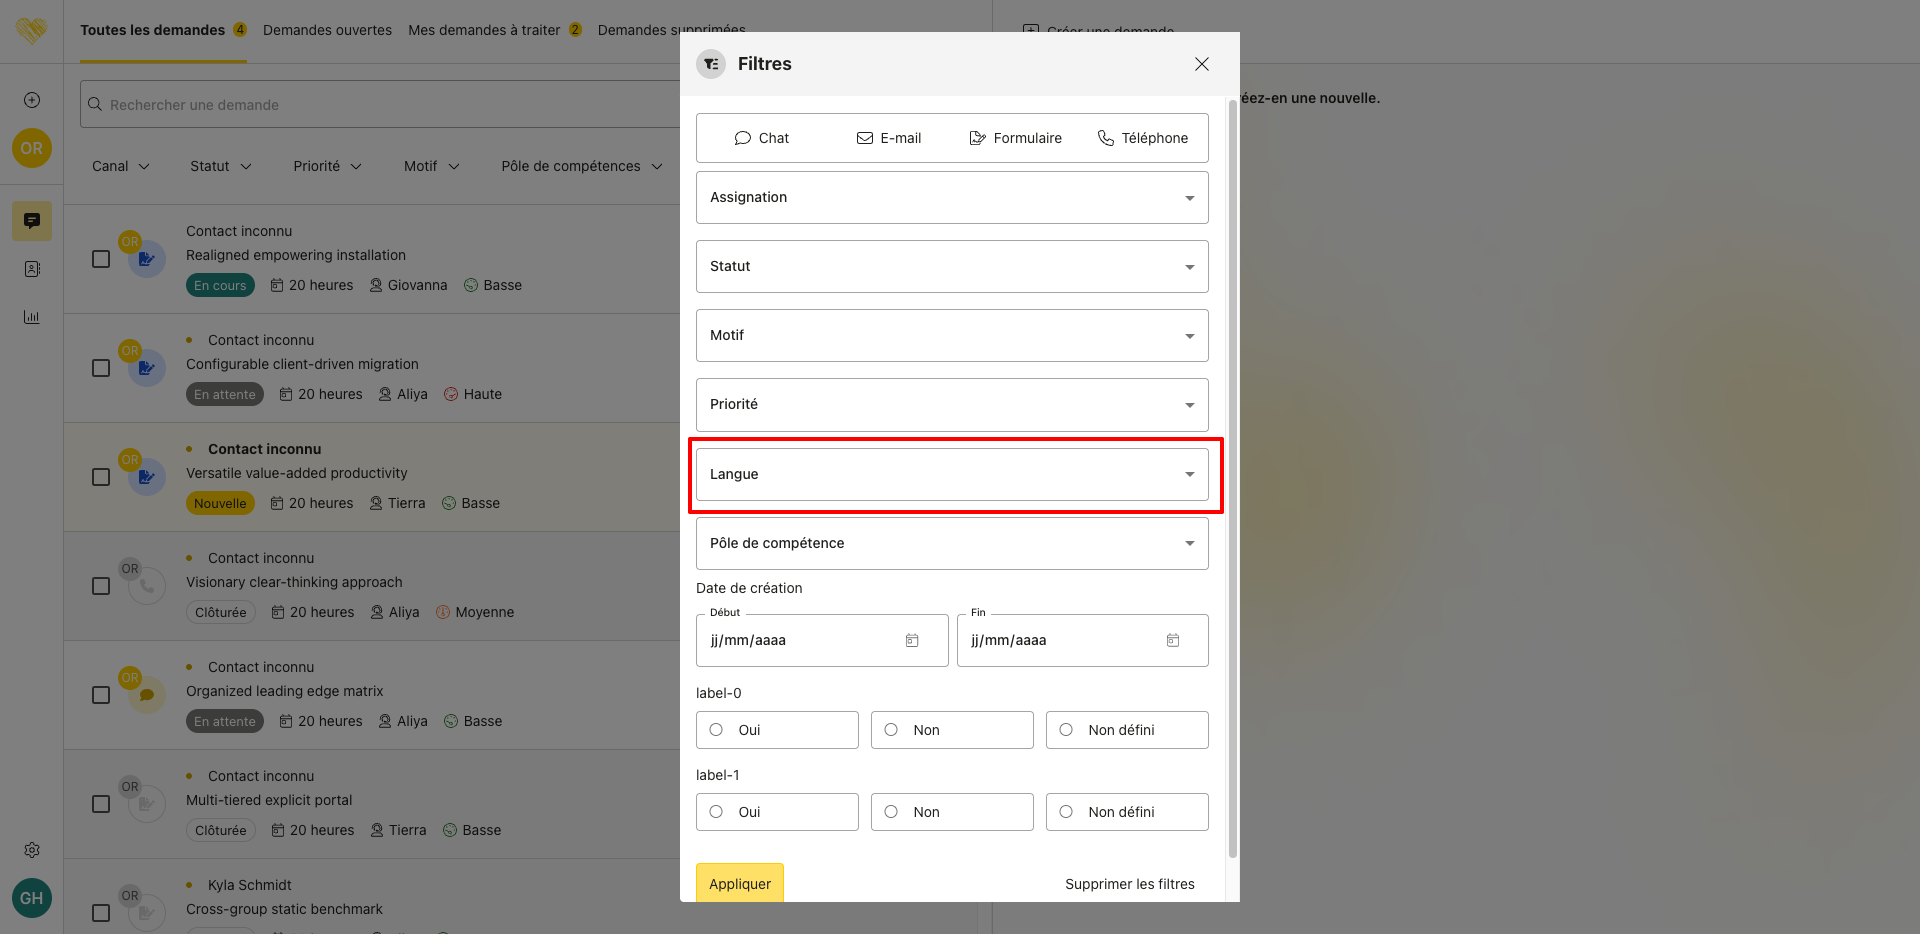Image resolution: width=1920 pixels, height=934 pixels.
Task: Open calendar picker for Début date
Action: [912, 640]
